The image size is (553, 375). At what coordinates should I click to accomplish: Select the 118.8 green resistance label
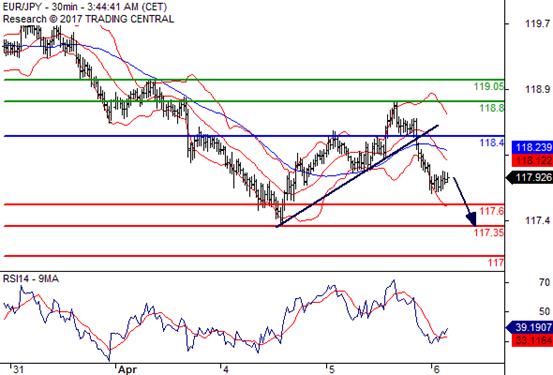coord(492,108)
